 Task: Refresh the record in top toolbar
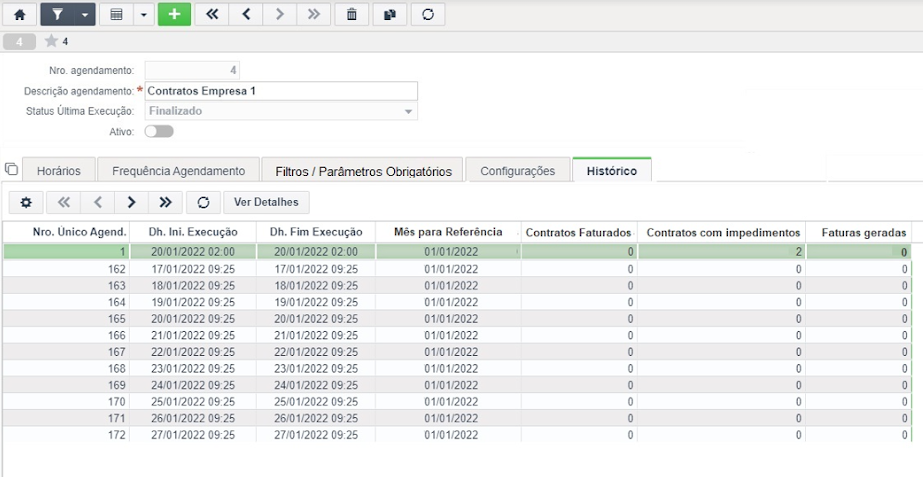pos(428,15)
